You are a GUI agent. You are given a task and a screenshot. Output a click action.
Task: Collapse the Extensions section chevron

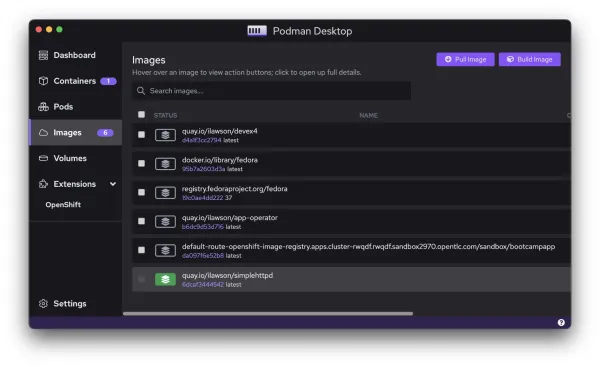113,184
